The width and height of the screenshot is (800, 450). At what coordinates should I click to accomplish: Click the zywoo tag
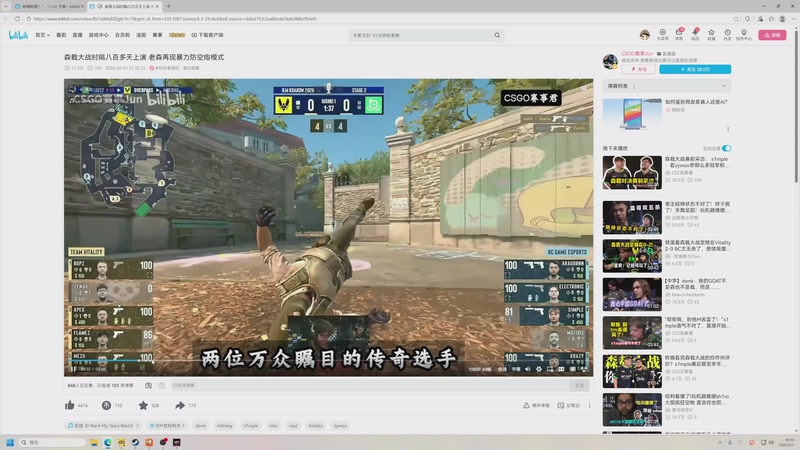tap(340, 426)
